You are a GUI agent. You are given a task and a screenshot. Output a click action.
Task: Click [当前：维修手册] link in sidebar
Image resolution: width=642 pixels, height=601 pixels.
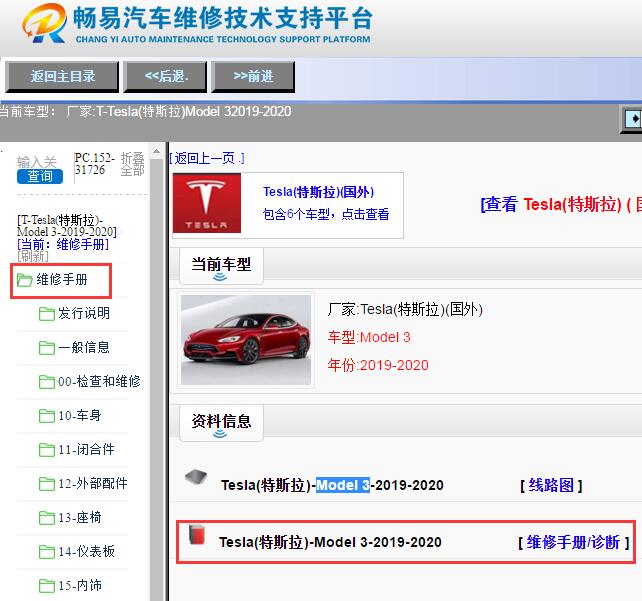pos(63,244)
